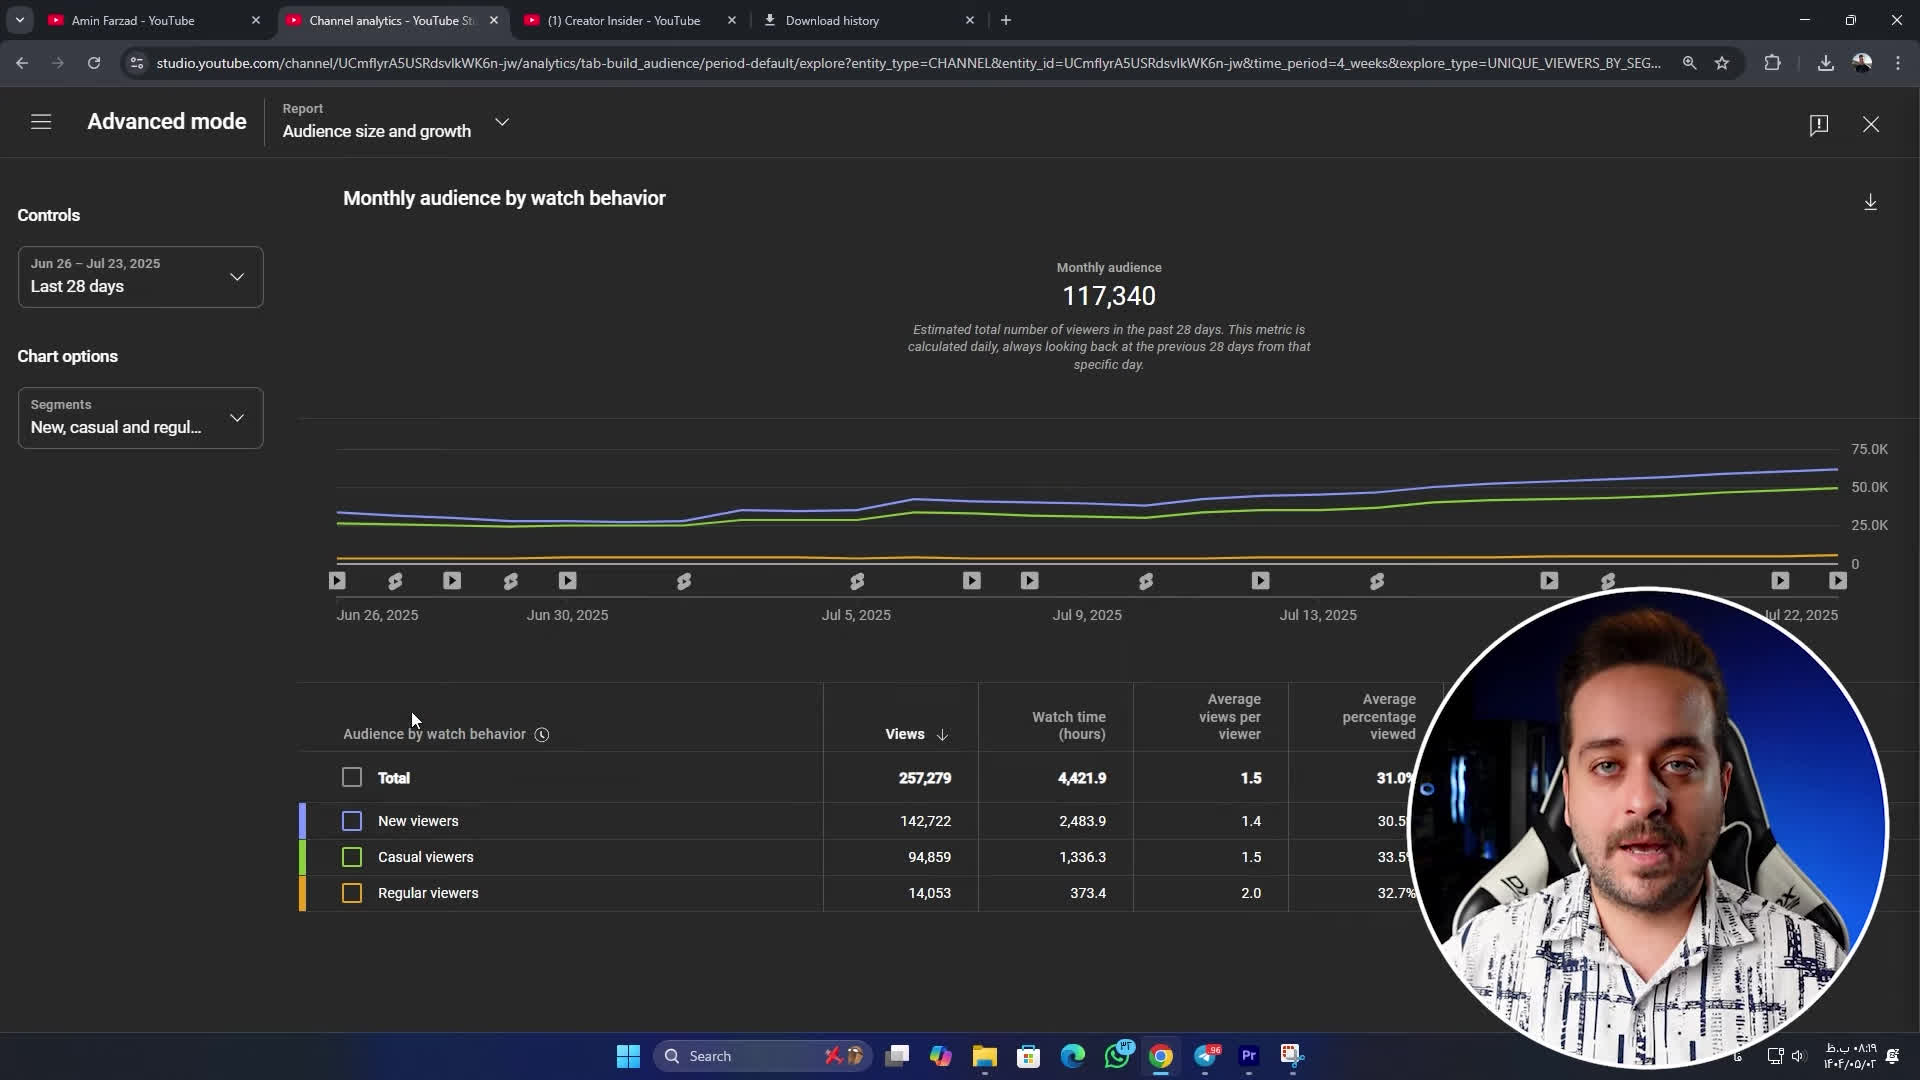Open the page zoom indicator in address bar

1689,63
